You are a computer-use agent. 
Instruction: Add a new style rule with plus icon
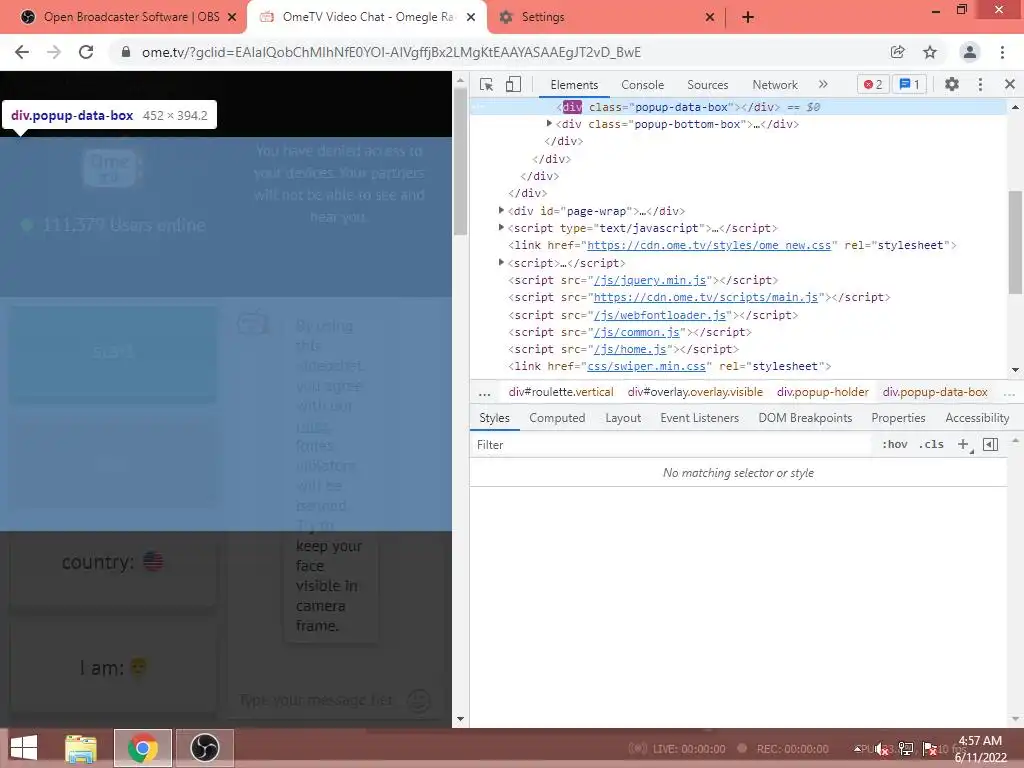(x=963, y=445)
